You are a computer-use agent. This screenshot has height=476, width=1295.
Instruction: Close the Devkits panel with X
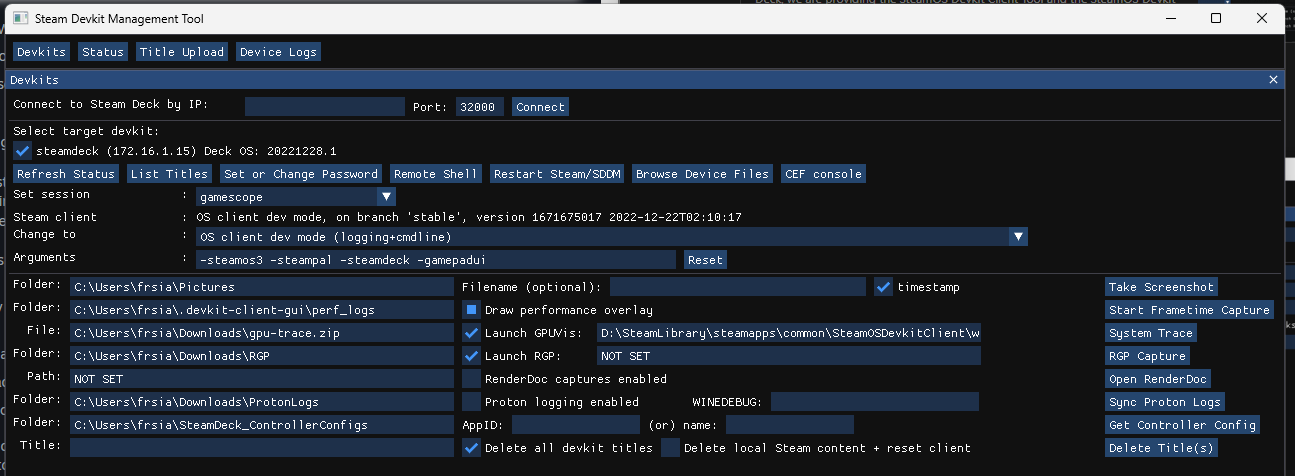[1273, 79]
